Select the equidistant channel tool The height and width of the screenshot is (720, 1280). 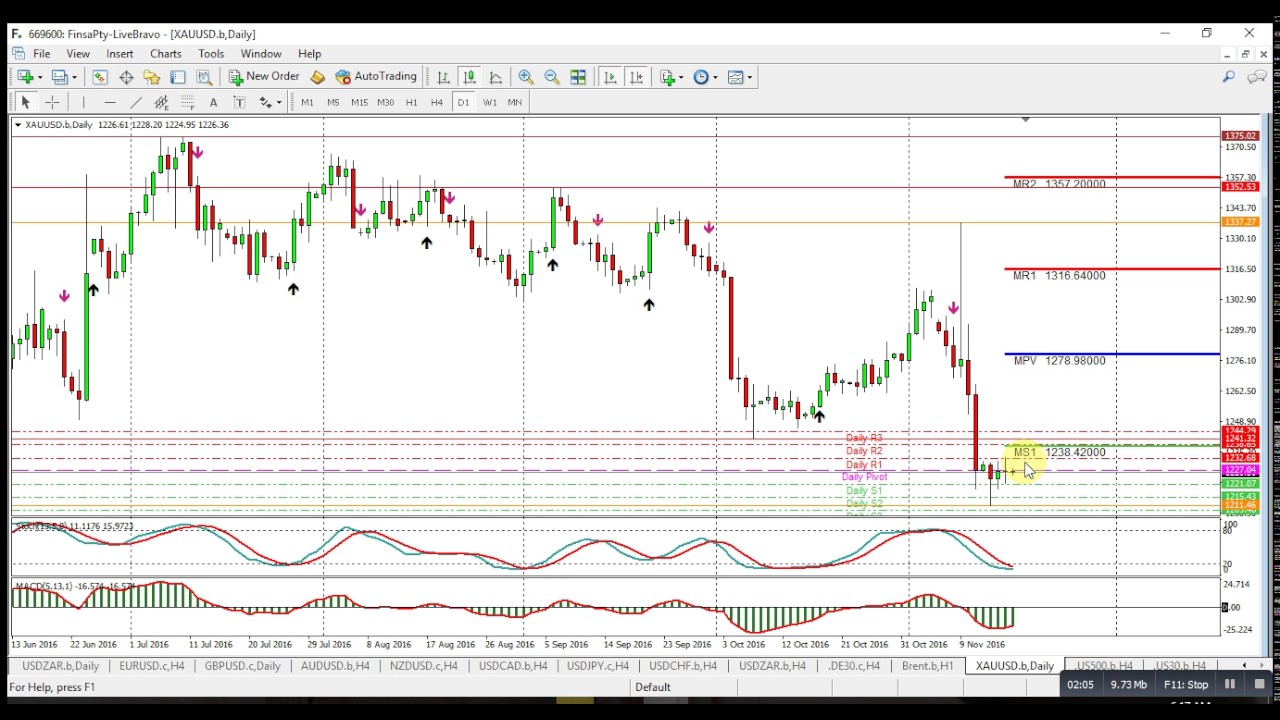click(x=161, y=102)
